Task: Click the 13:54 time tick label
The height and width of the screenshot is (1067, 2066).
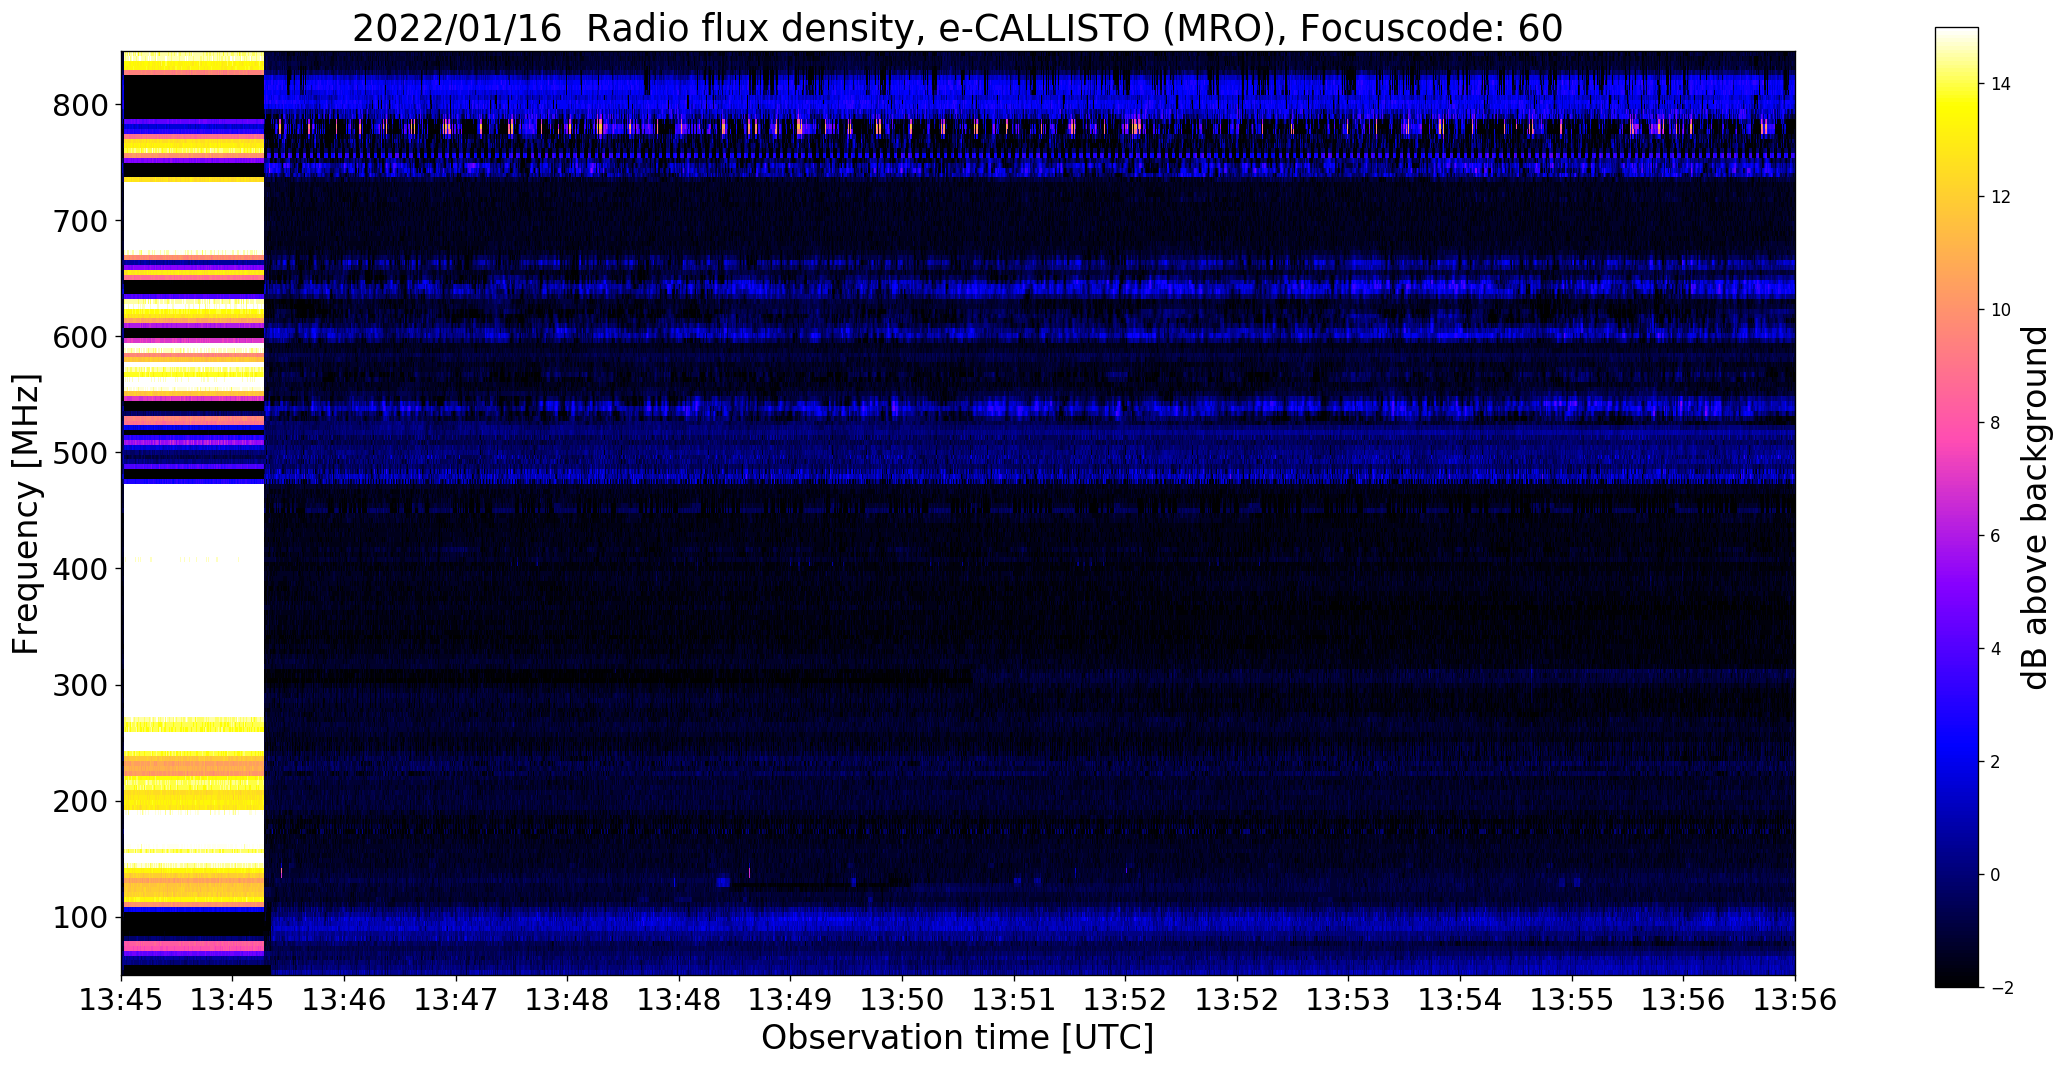Action: 1460,1000
